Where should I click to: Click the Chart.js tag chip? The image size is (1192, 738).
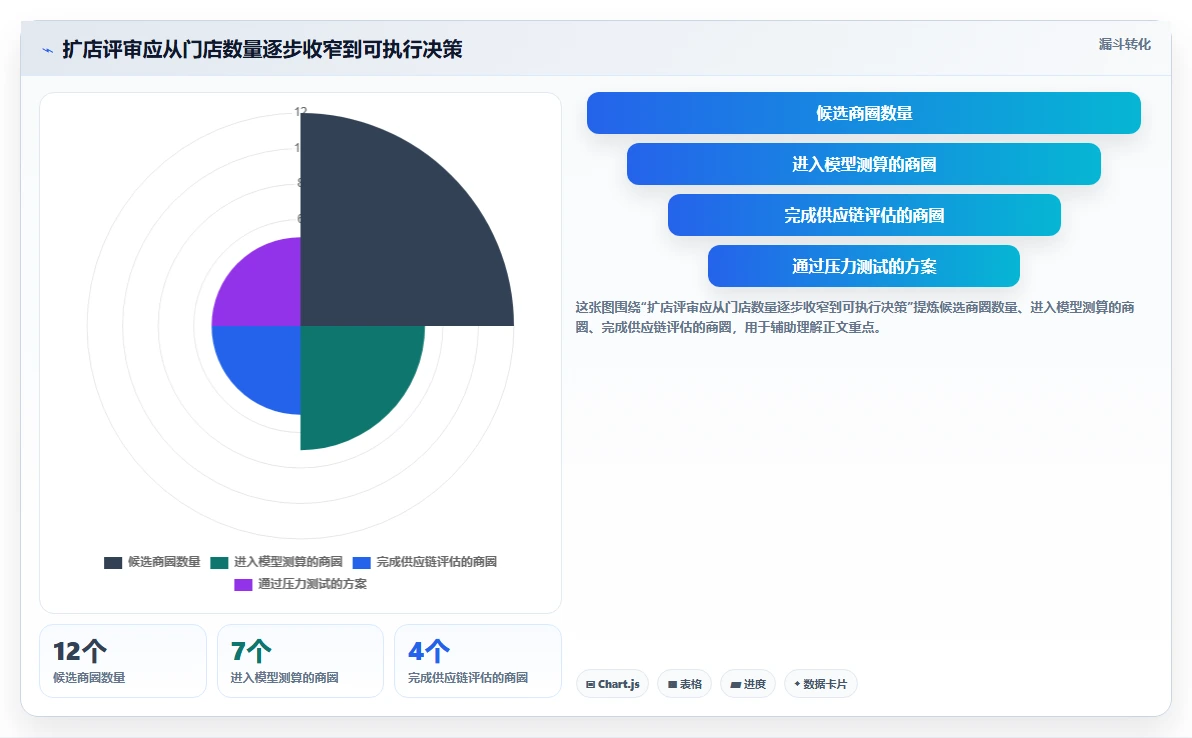click(x=613, y=684)
